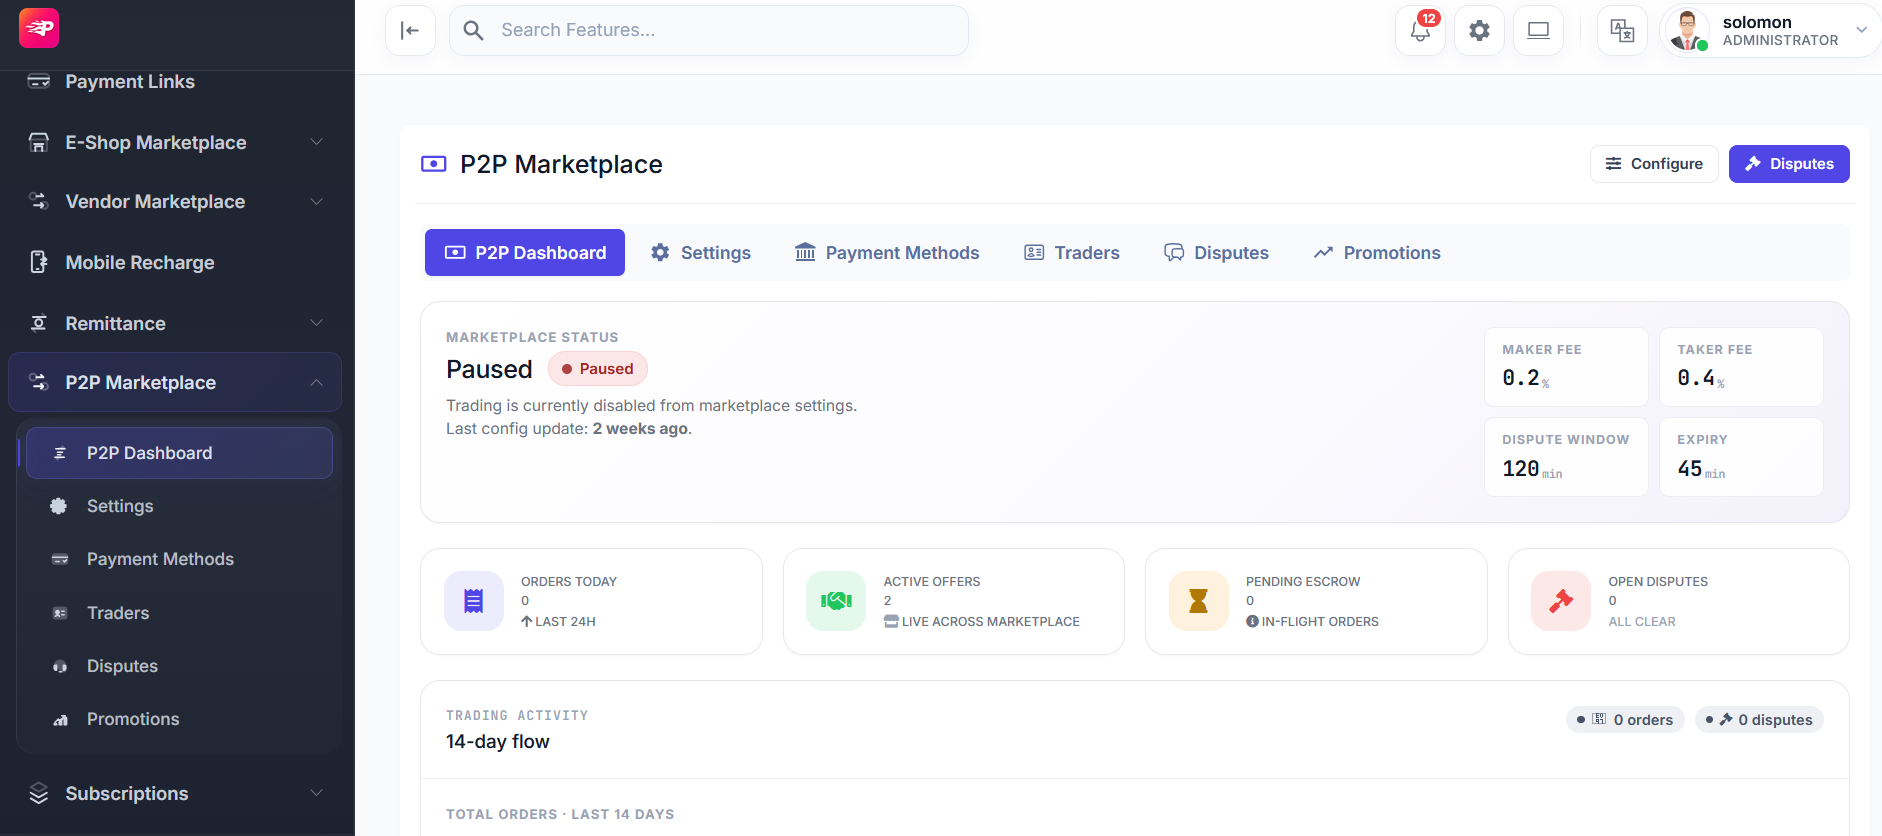Click the '0 disputes' chip

1759,720
